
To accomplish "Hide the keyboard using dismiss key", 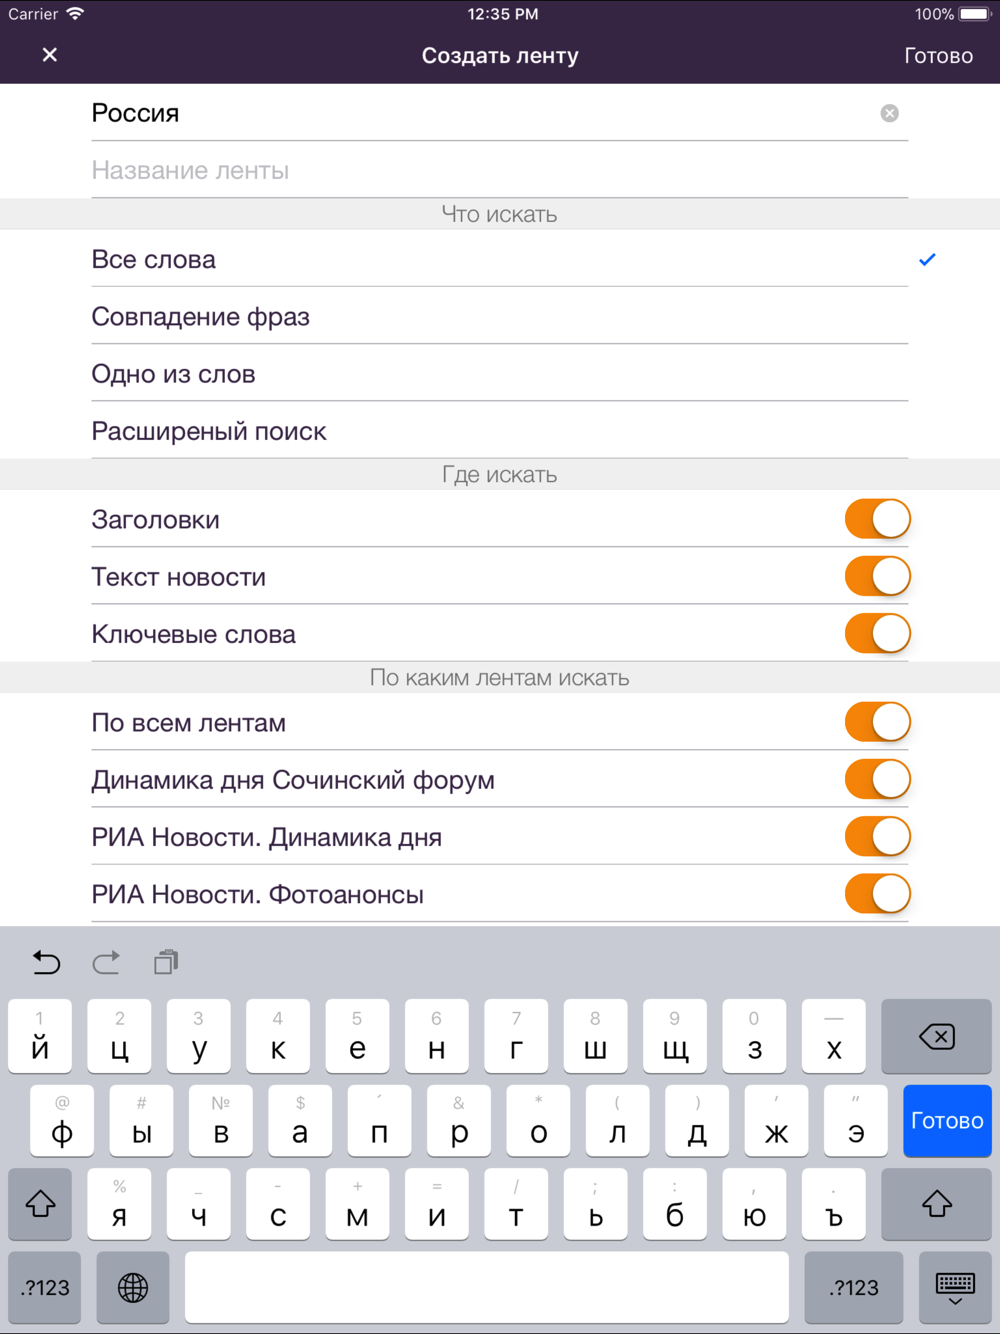I will point(955,1287).
